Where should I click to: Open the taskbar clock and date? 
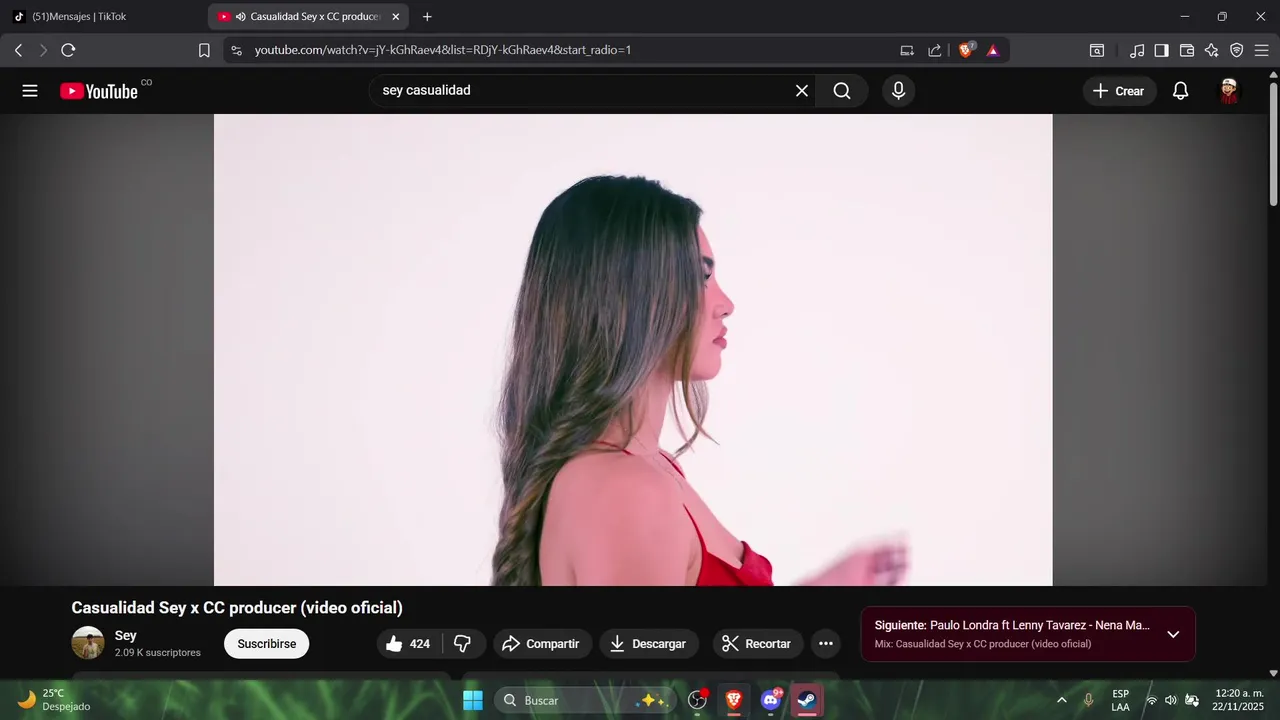click(x=1238, y=700)
